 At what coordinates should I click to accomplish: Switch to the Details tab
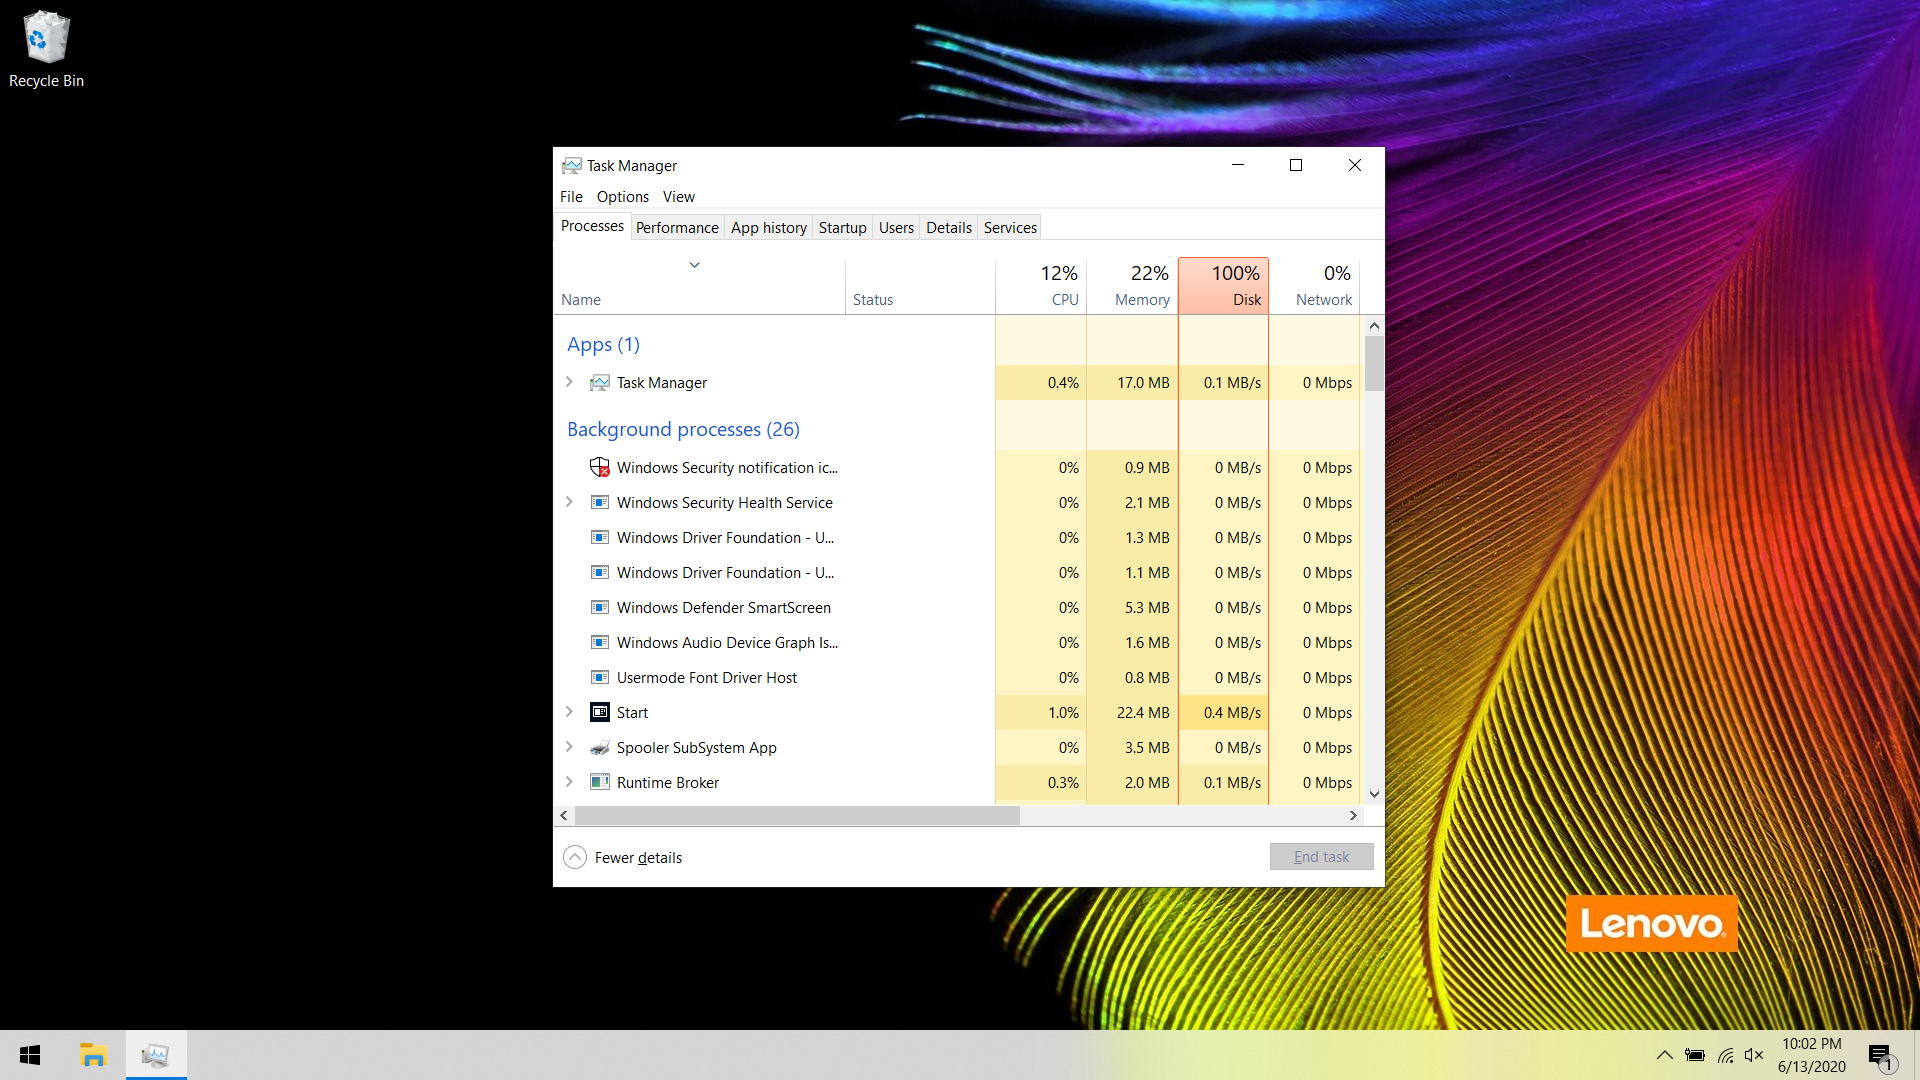[x=949, y=228]
